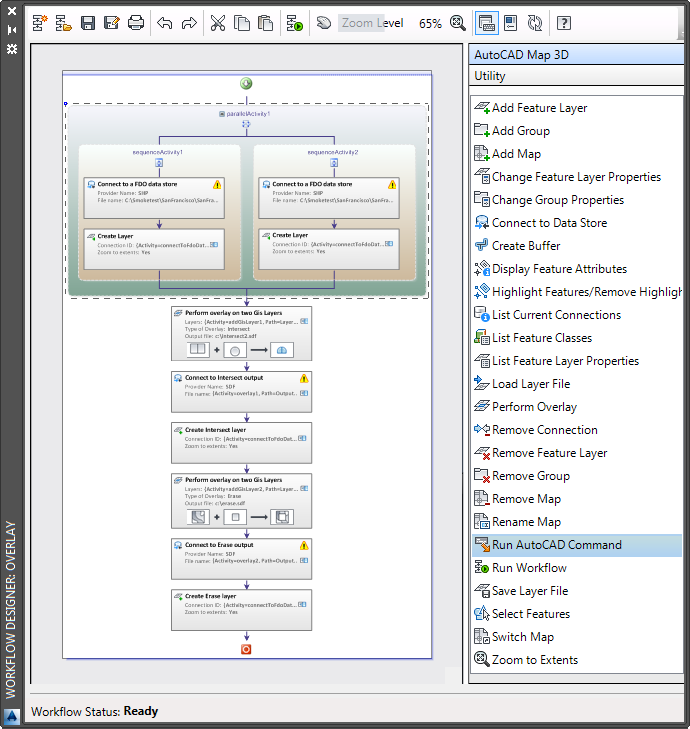Select the Create Buffer activity

coord(577,246)
